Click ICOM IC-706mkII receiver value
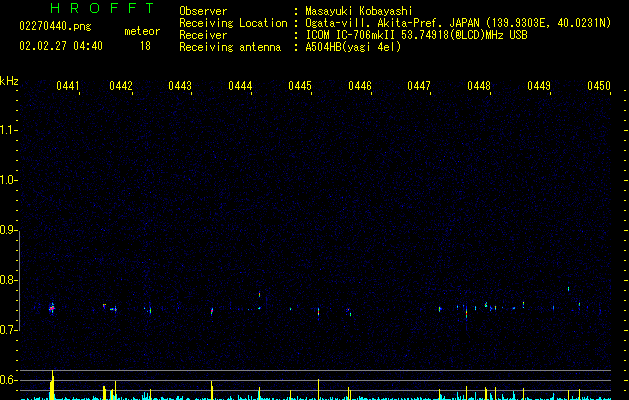The image size is (629, 400). pyautogui.click(x=416, y=35)
